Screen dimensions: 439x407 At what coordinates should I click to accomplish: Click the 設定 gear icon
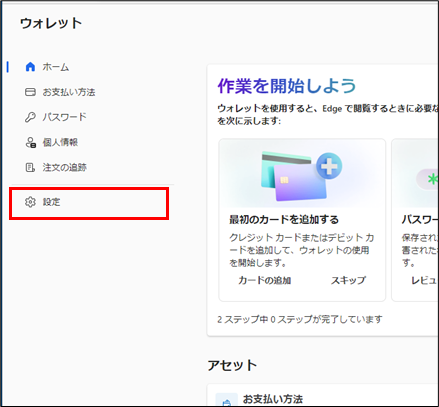click(30, 202)
